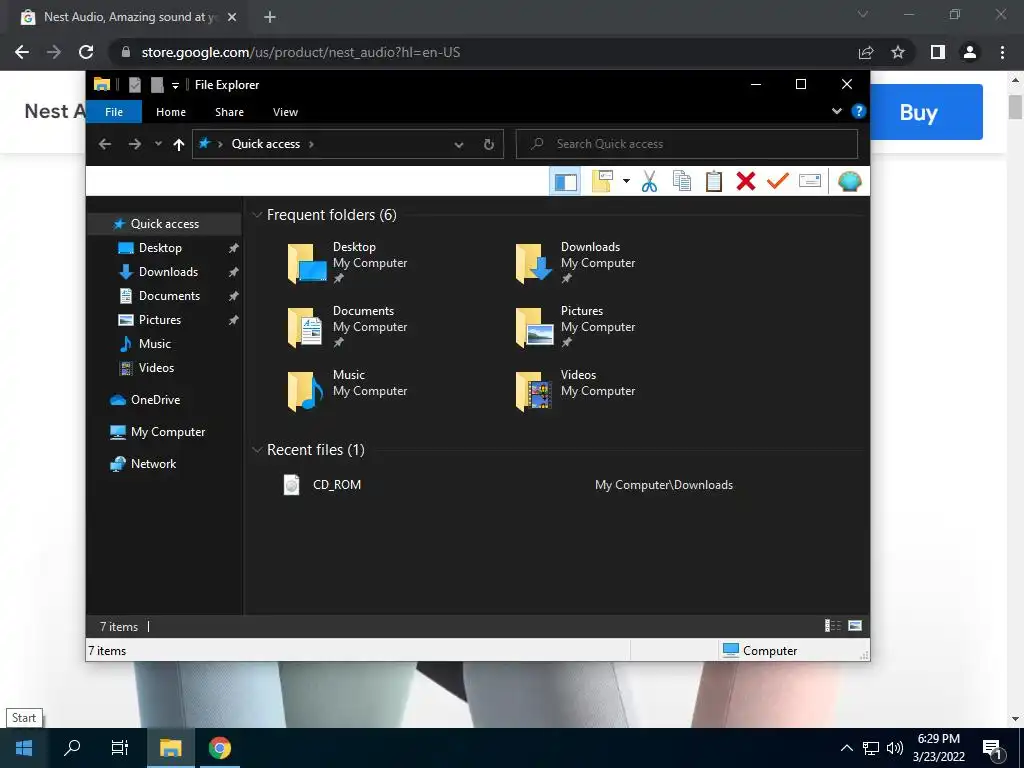
Task: Expand the ribbon with the chevron
Action: pos(837,111)
